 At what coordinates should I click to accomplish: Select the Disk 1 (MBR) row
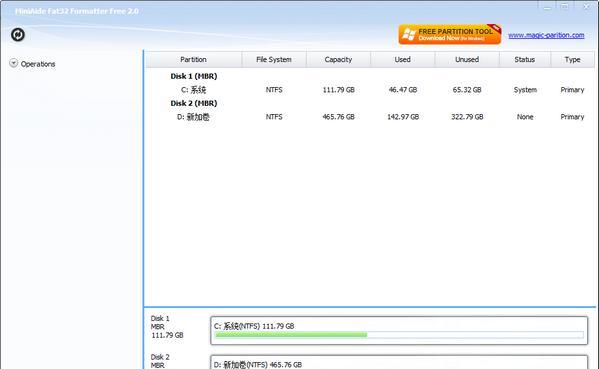pyautogui.click(x=194, y=76)
